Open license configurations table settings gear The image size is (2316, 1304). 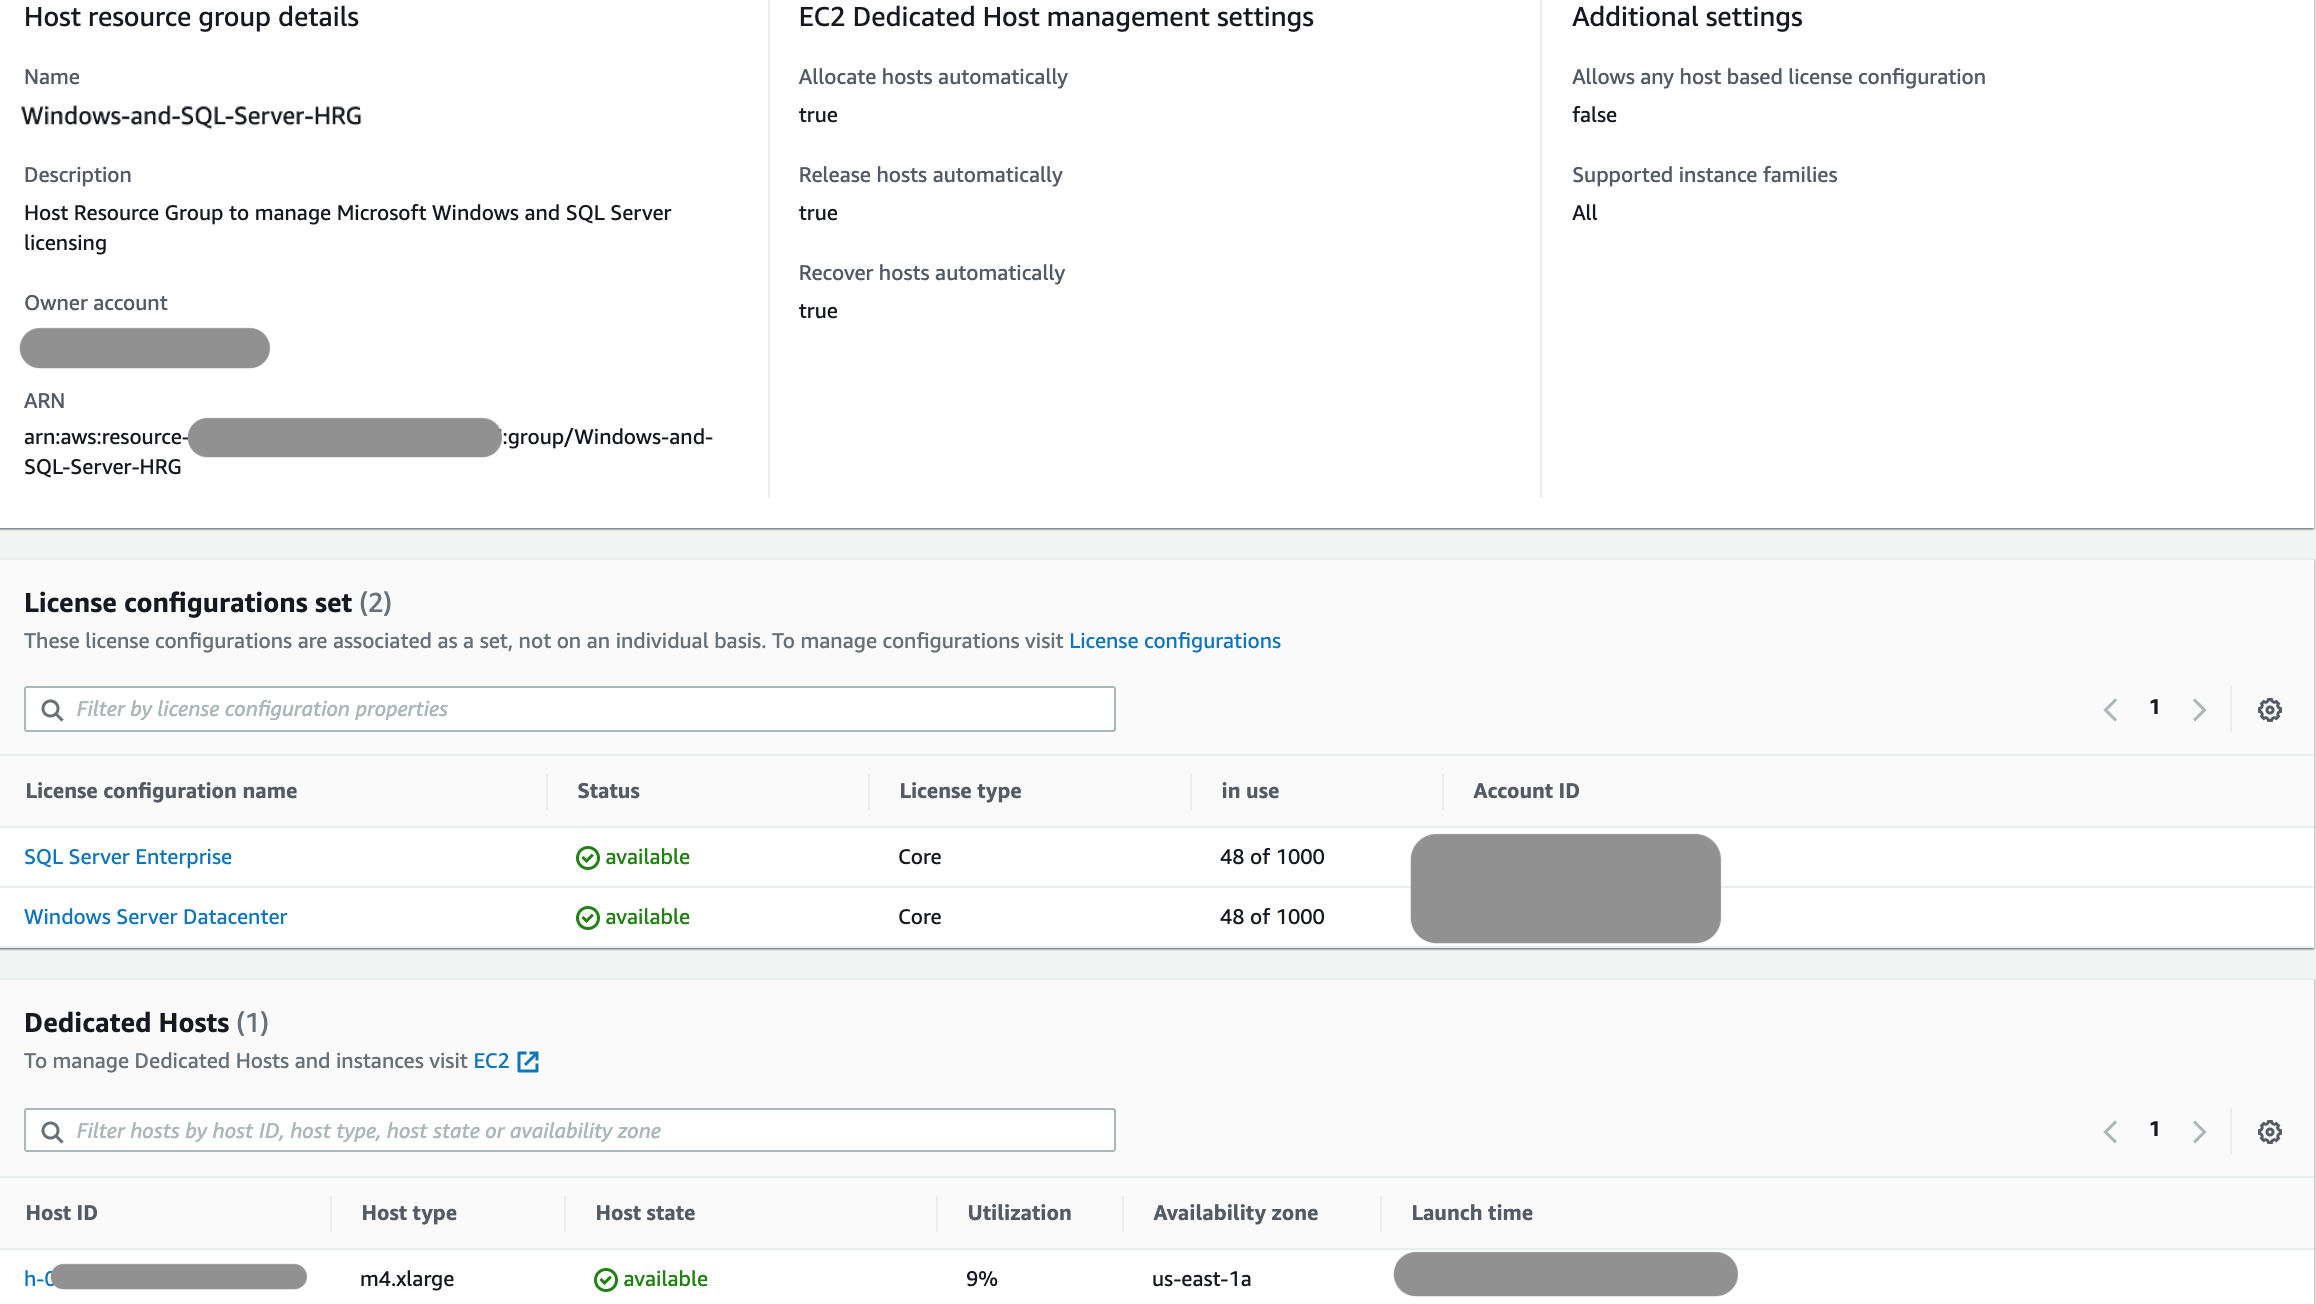click(2269, 710)
